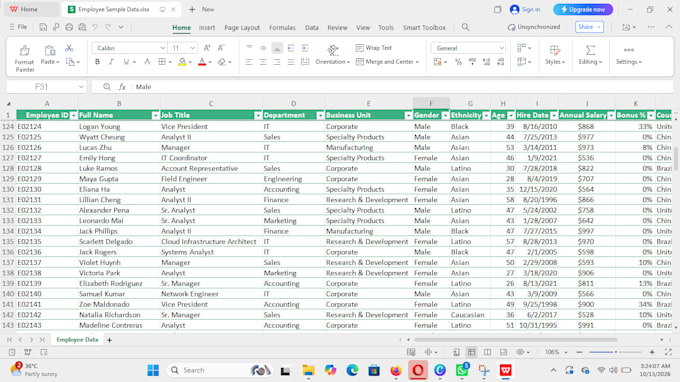The height and width of the screenshot is (382, 680).
Task: Click the Zoom Out minus icon
Action: [579, 352]
